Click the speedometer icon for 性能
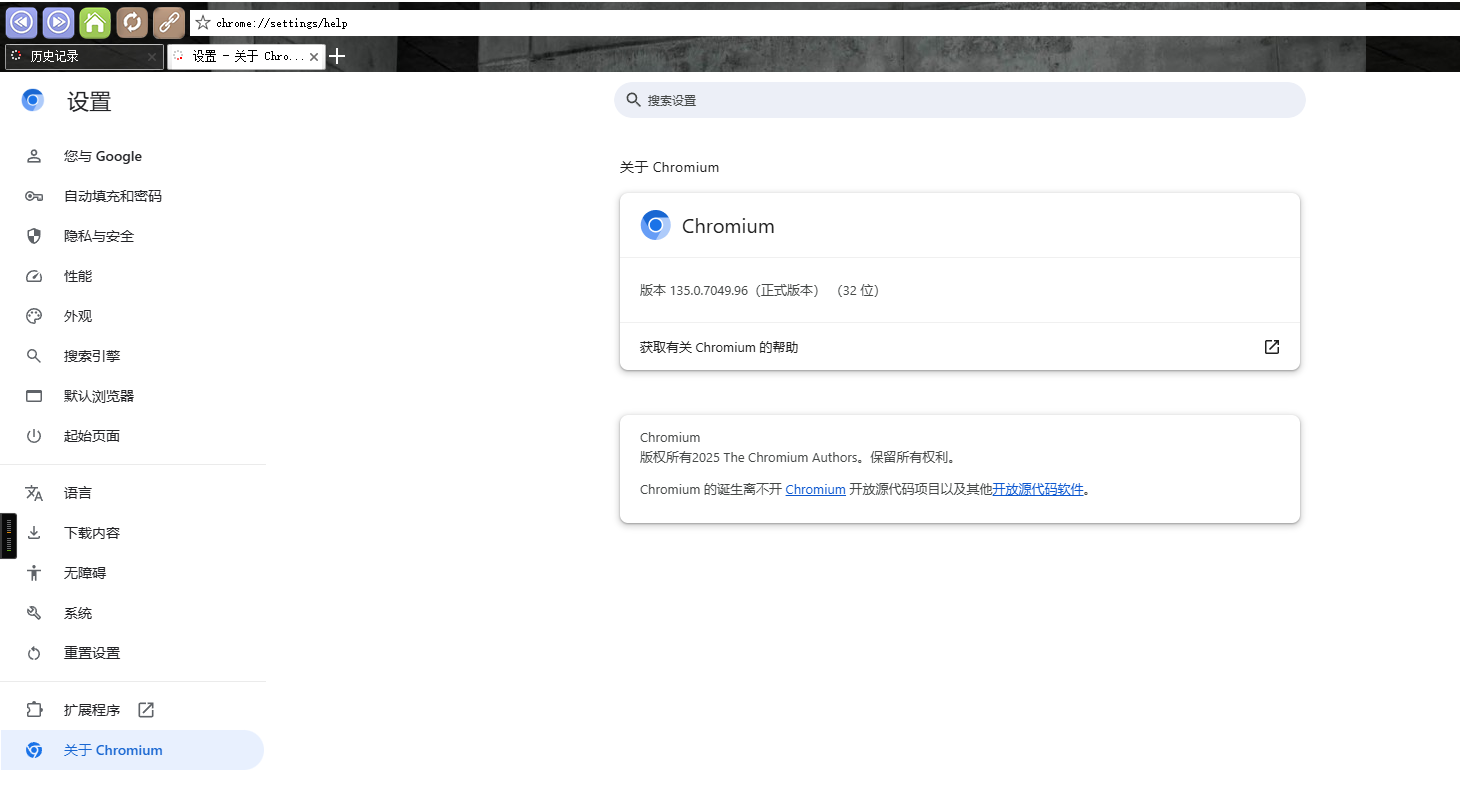Image resolution: width=1460 pixels, height=806 pixels. 34,276
